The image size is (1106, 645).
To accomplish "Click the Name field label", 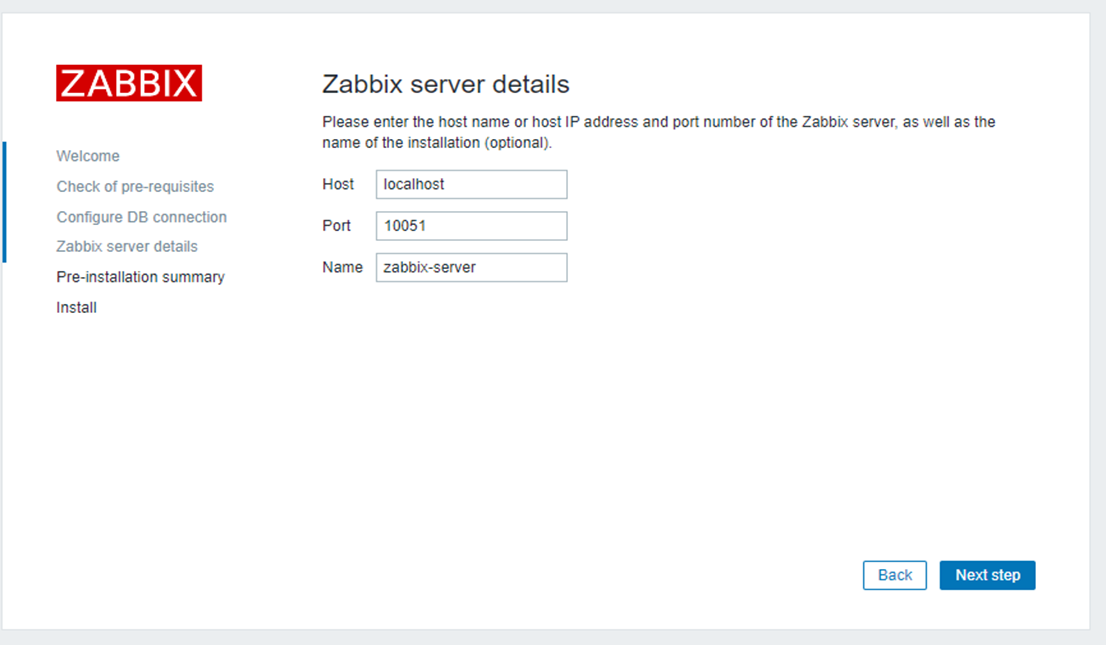I will point(342,268).
